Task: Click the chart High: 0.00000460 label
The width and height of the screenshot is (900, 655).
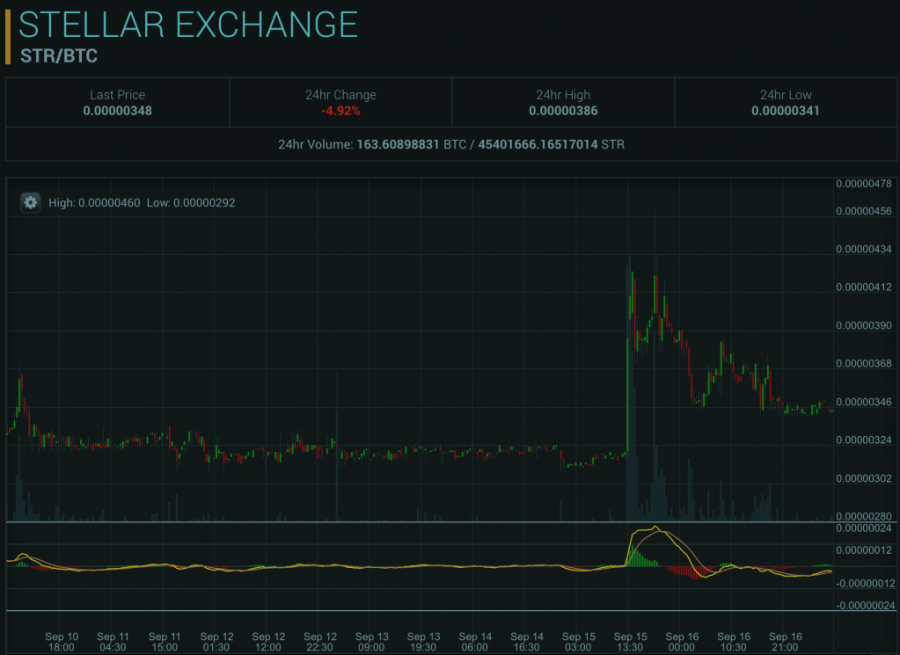Action: coord(94,203)
